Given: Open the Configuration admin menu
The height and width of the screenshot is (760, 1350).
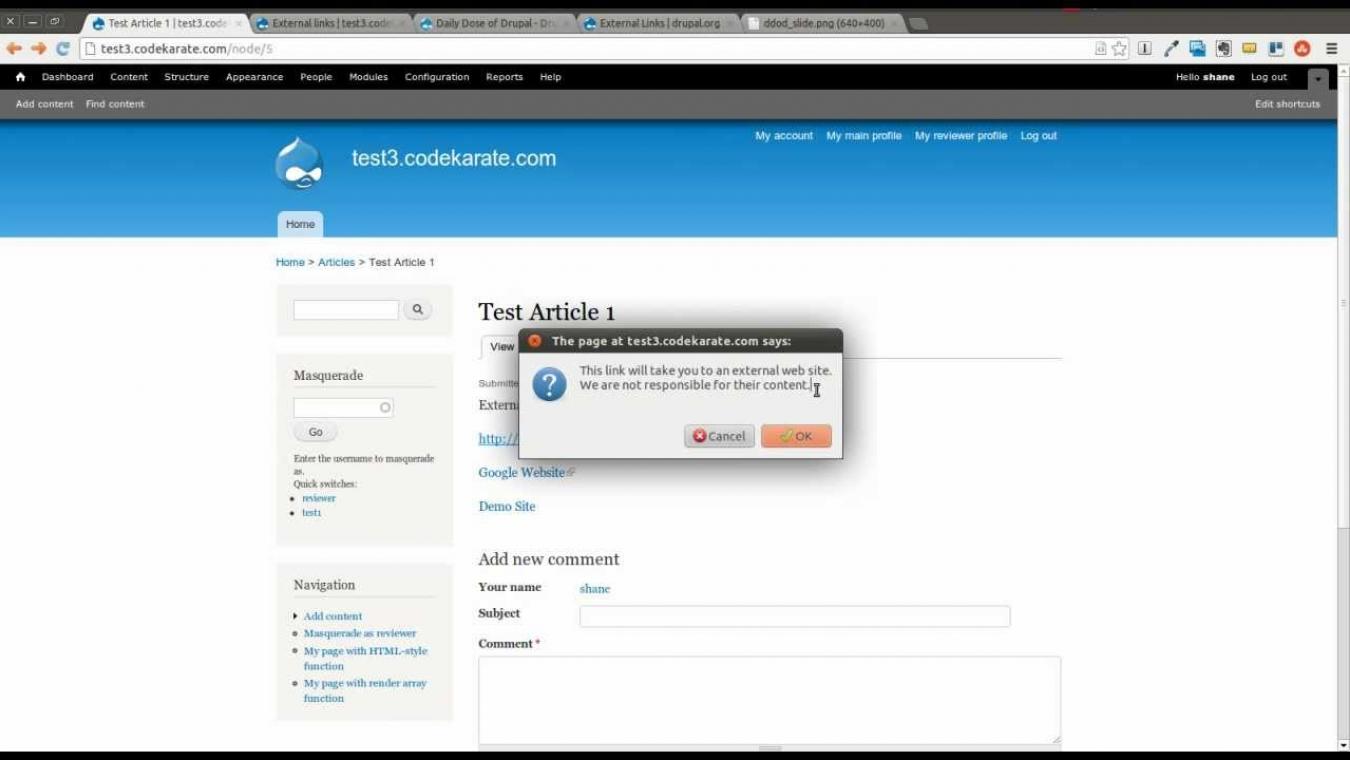Looking at the screenshot, I should tap(436, 77).
